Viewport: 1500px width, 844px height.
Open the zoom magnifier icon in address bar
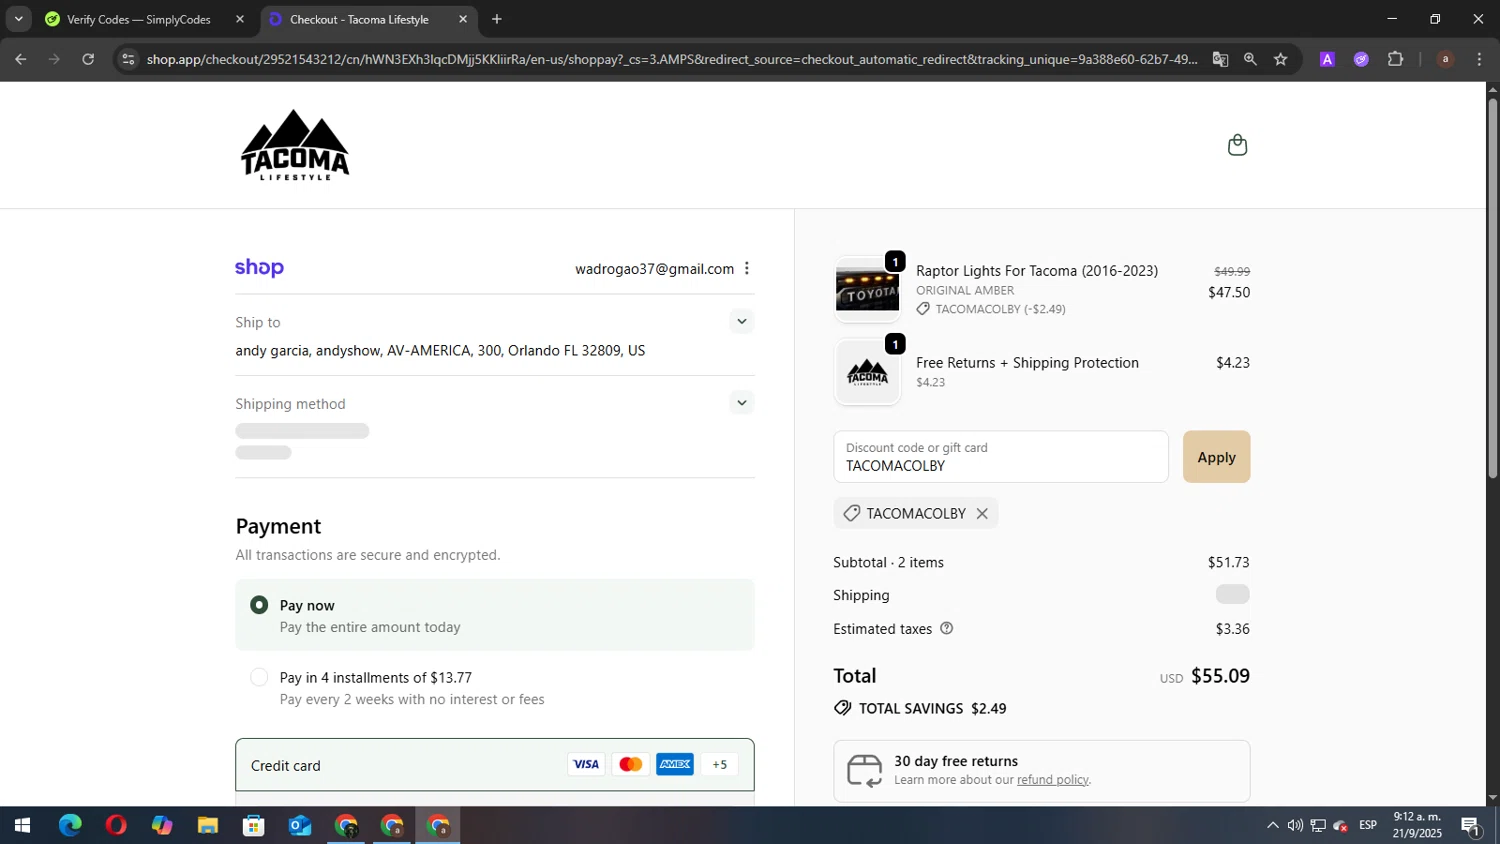[1250, 59]
